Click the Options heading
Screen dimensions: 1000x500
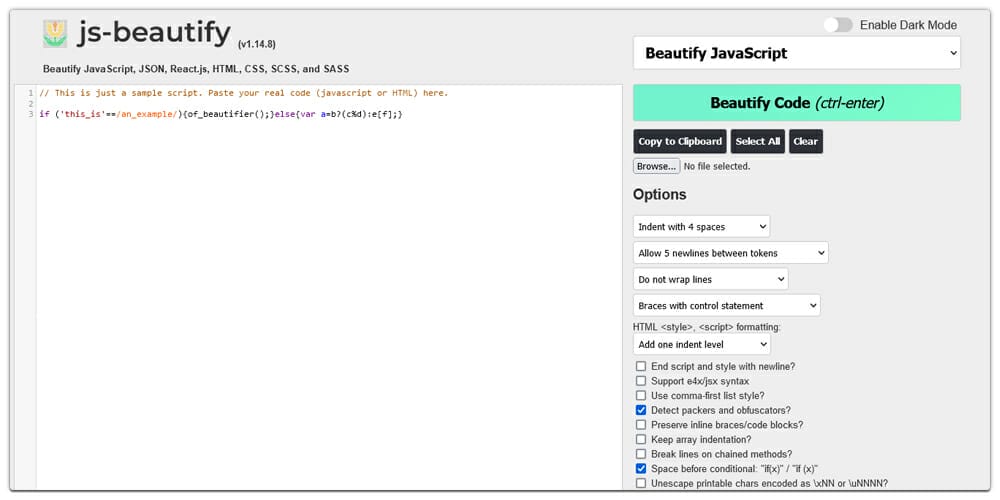659,195
